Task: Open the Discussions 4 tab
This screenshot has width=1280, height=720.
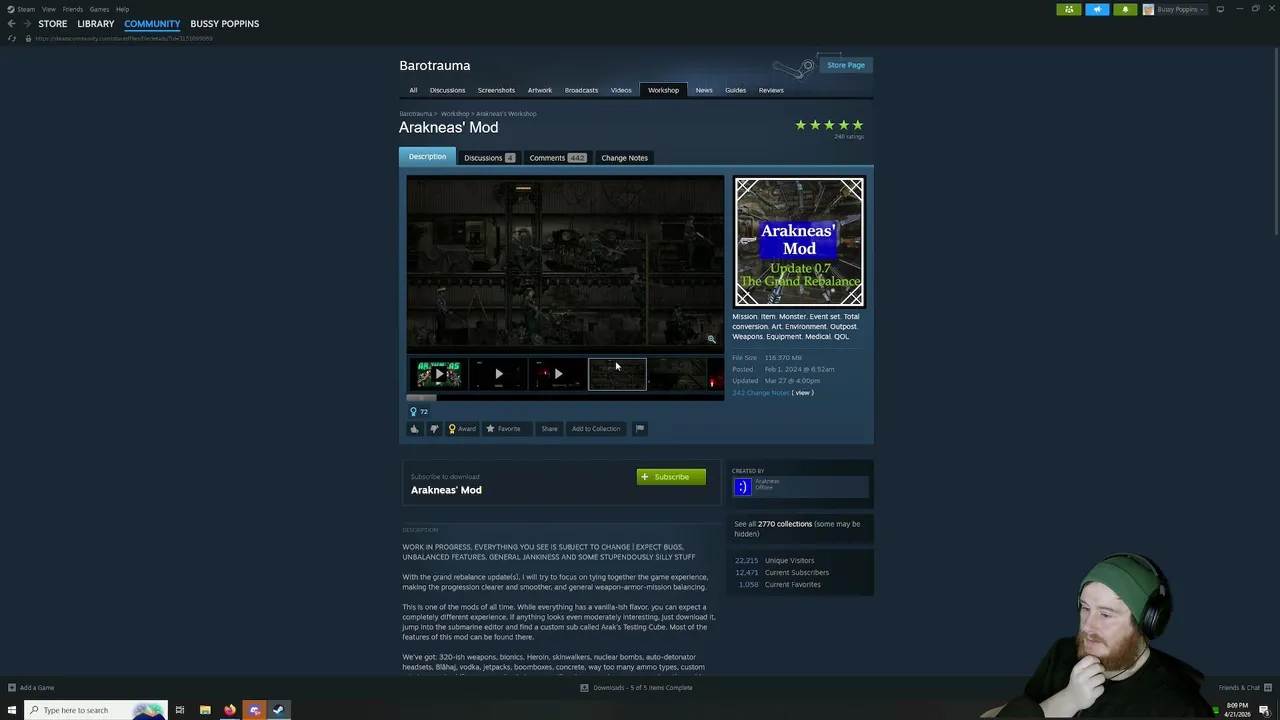Action: (489, 158)
